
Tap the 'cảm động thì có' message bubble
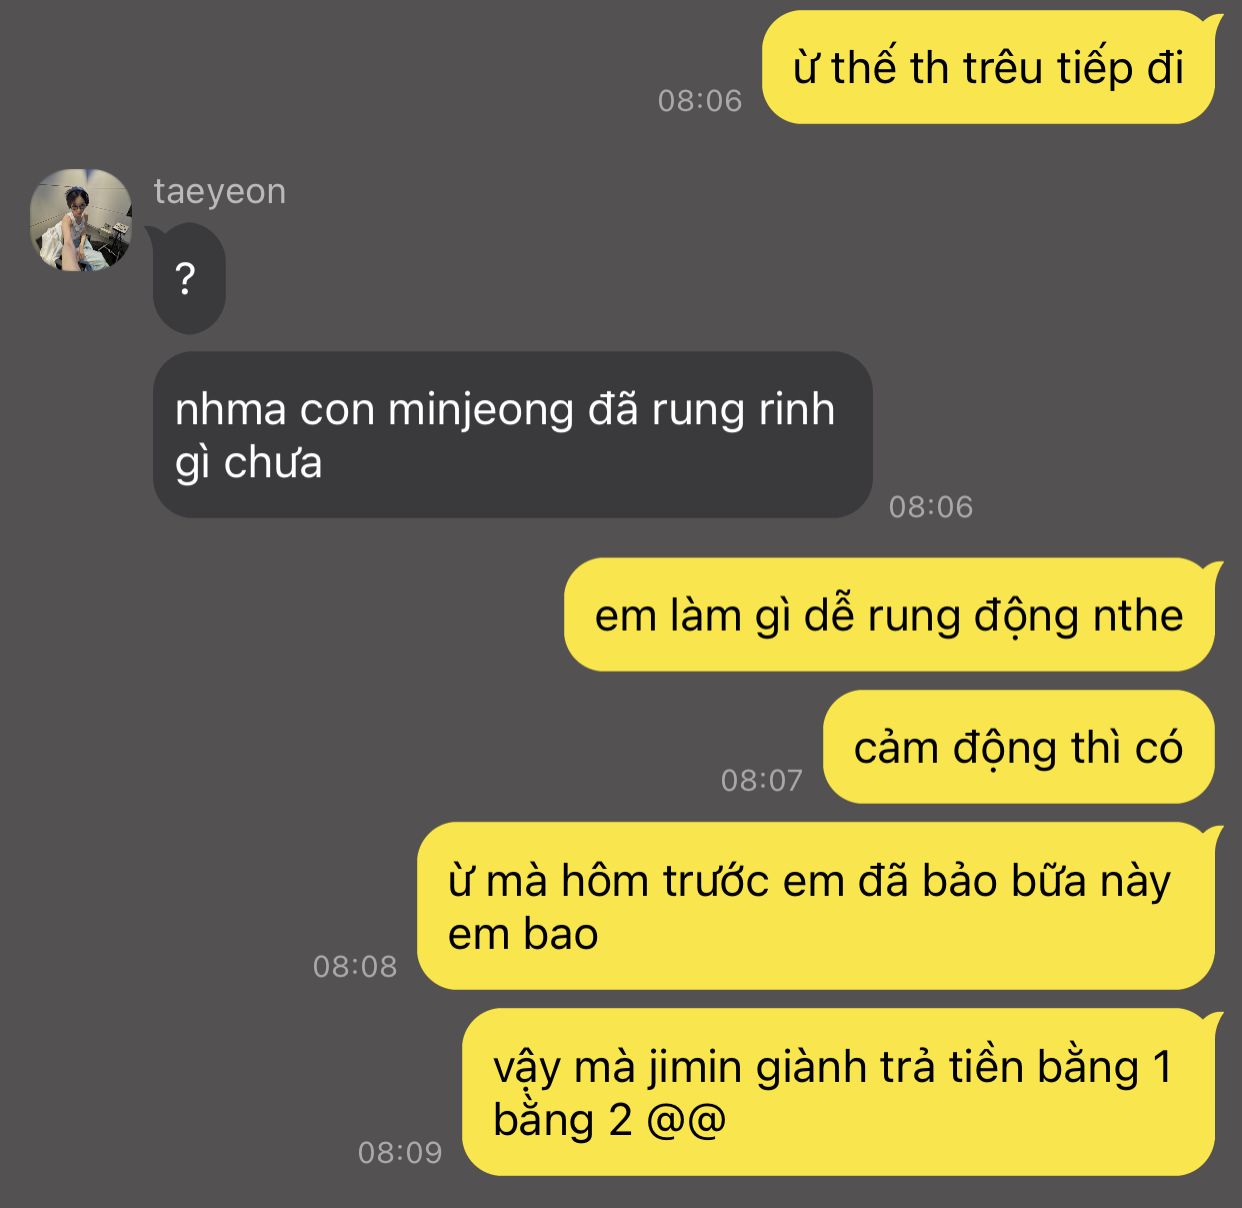1019,747
